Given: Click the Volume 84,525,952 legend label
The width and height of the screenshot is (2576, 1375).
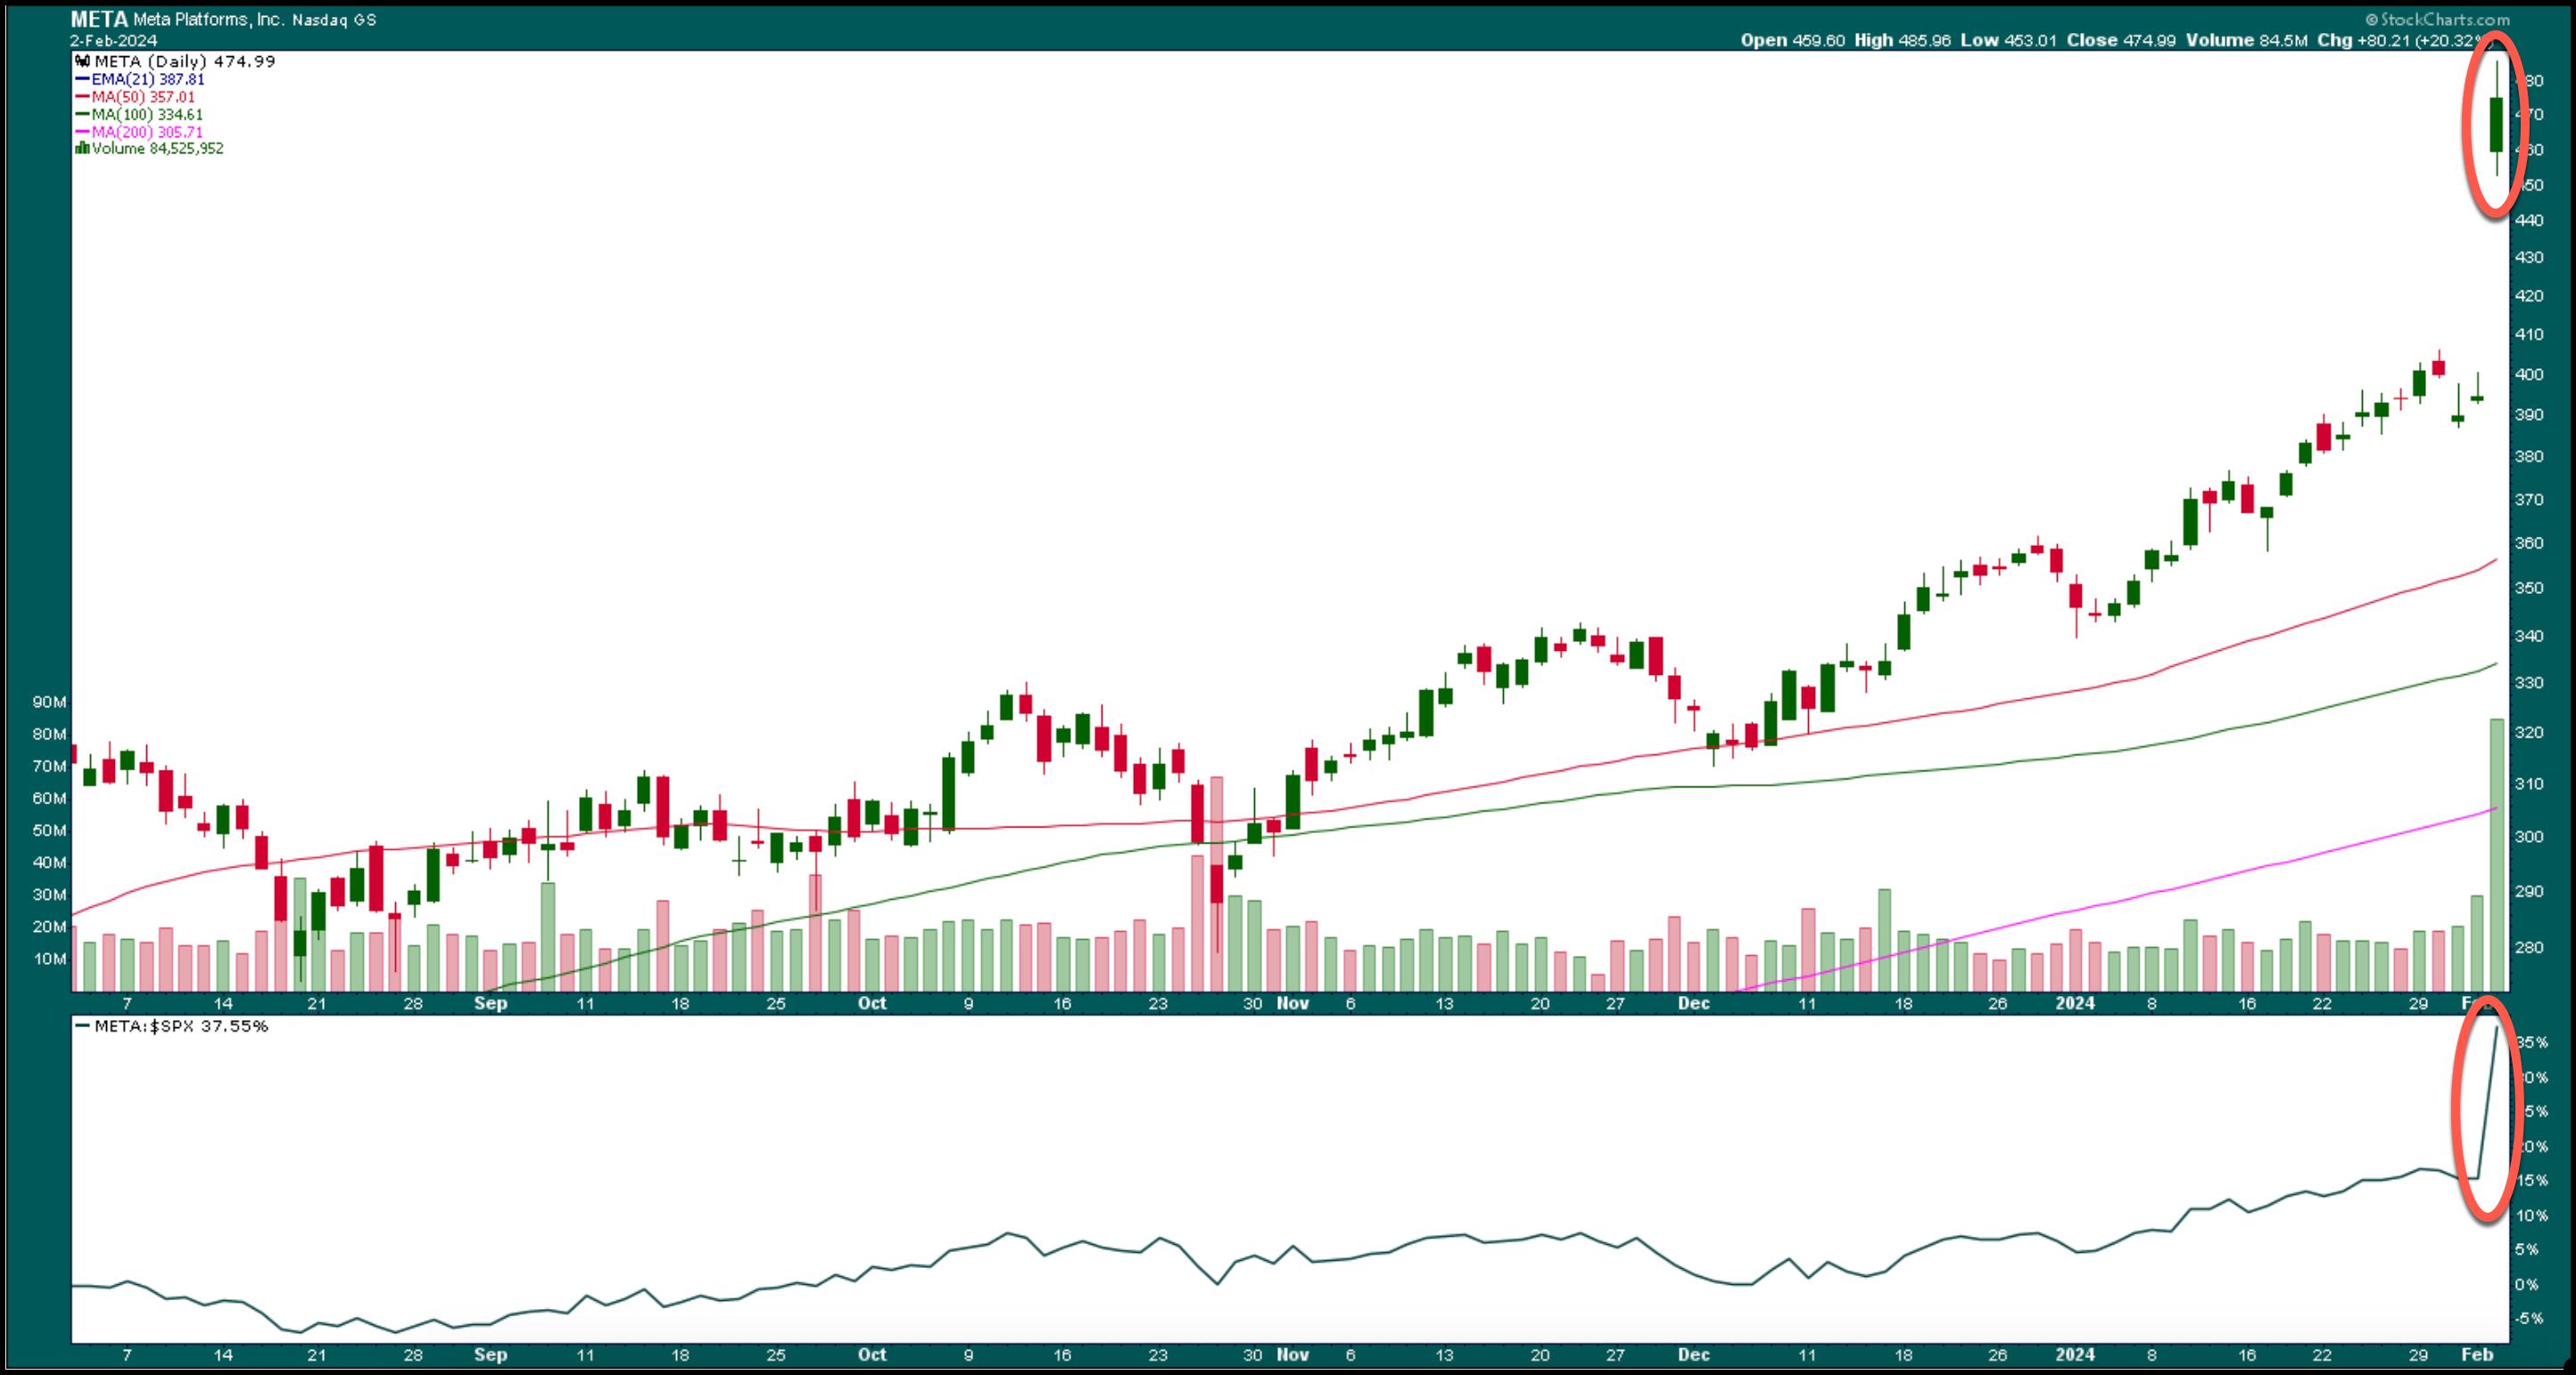Looking at the screenshot, I should [157, 149].
